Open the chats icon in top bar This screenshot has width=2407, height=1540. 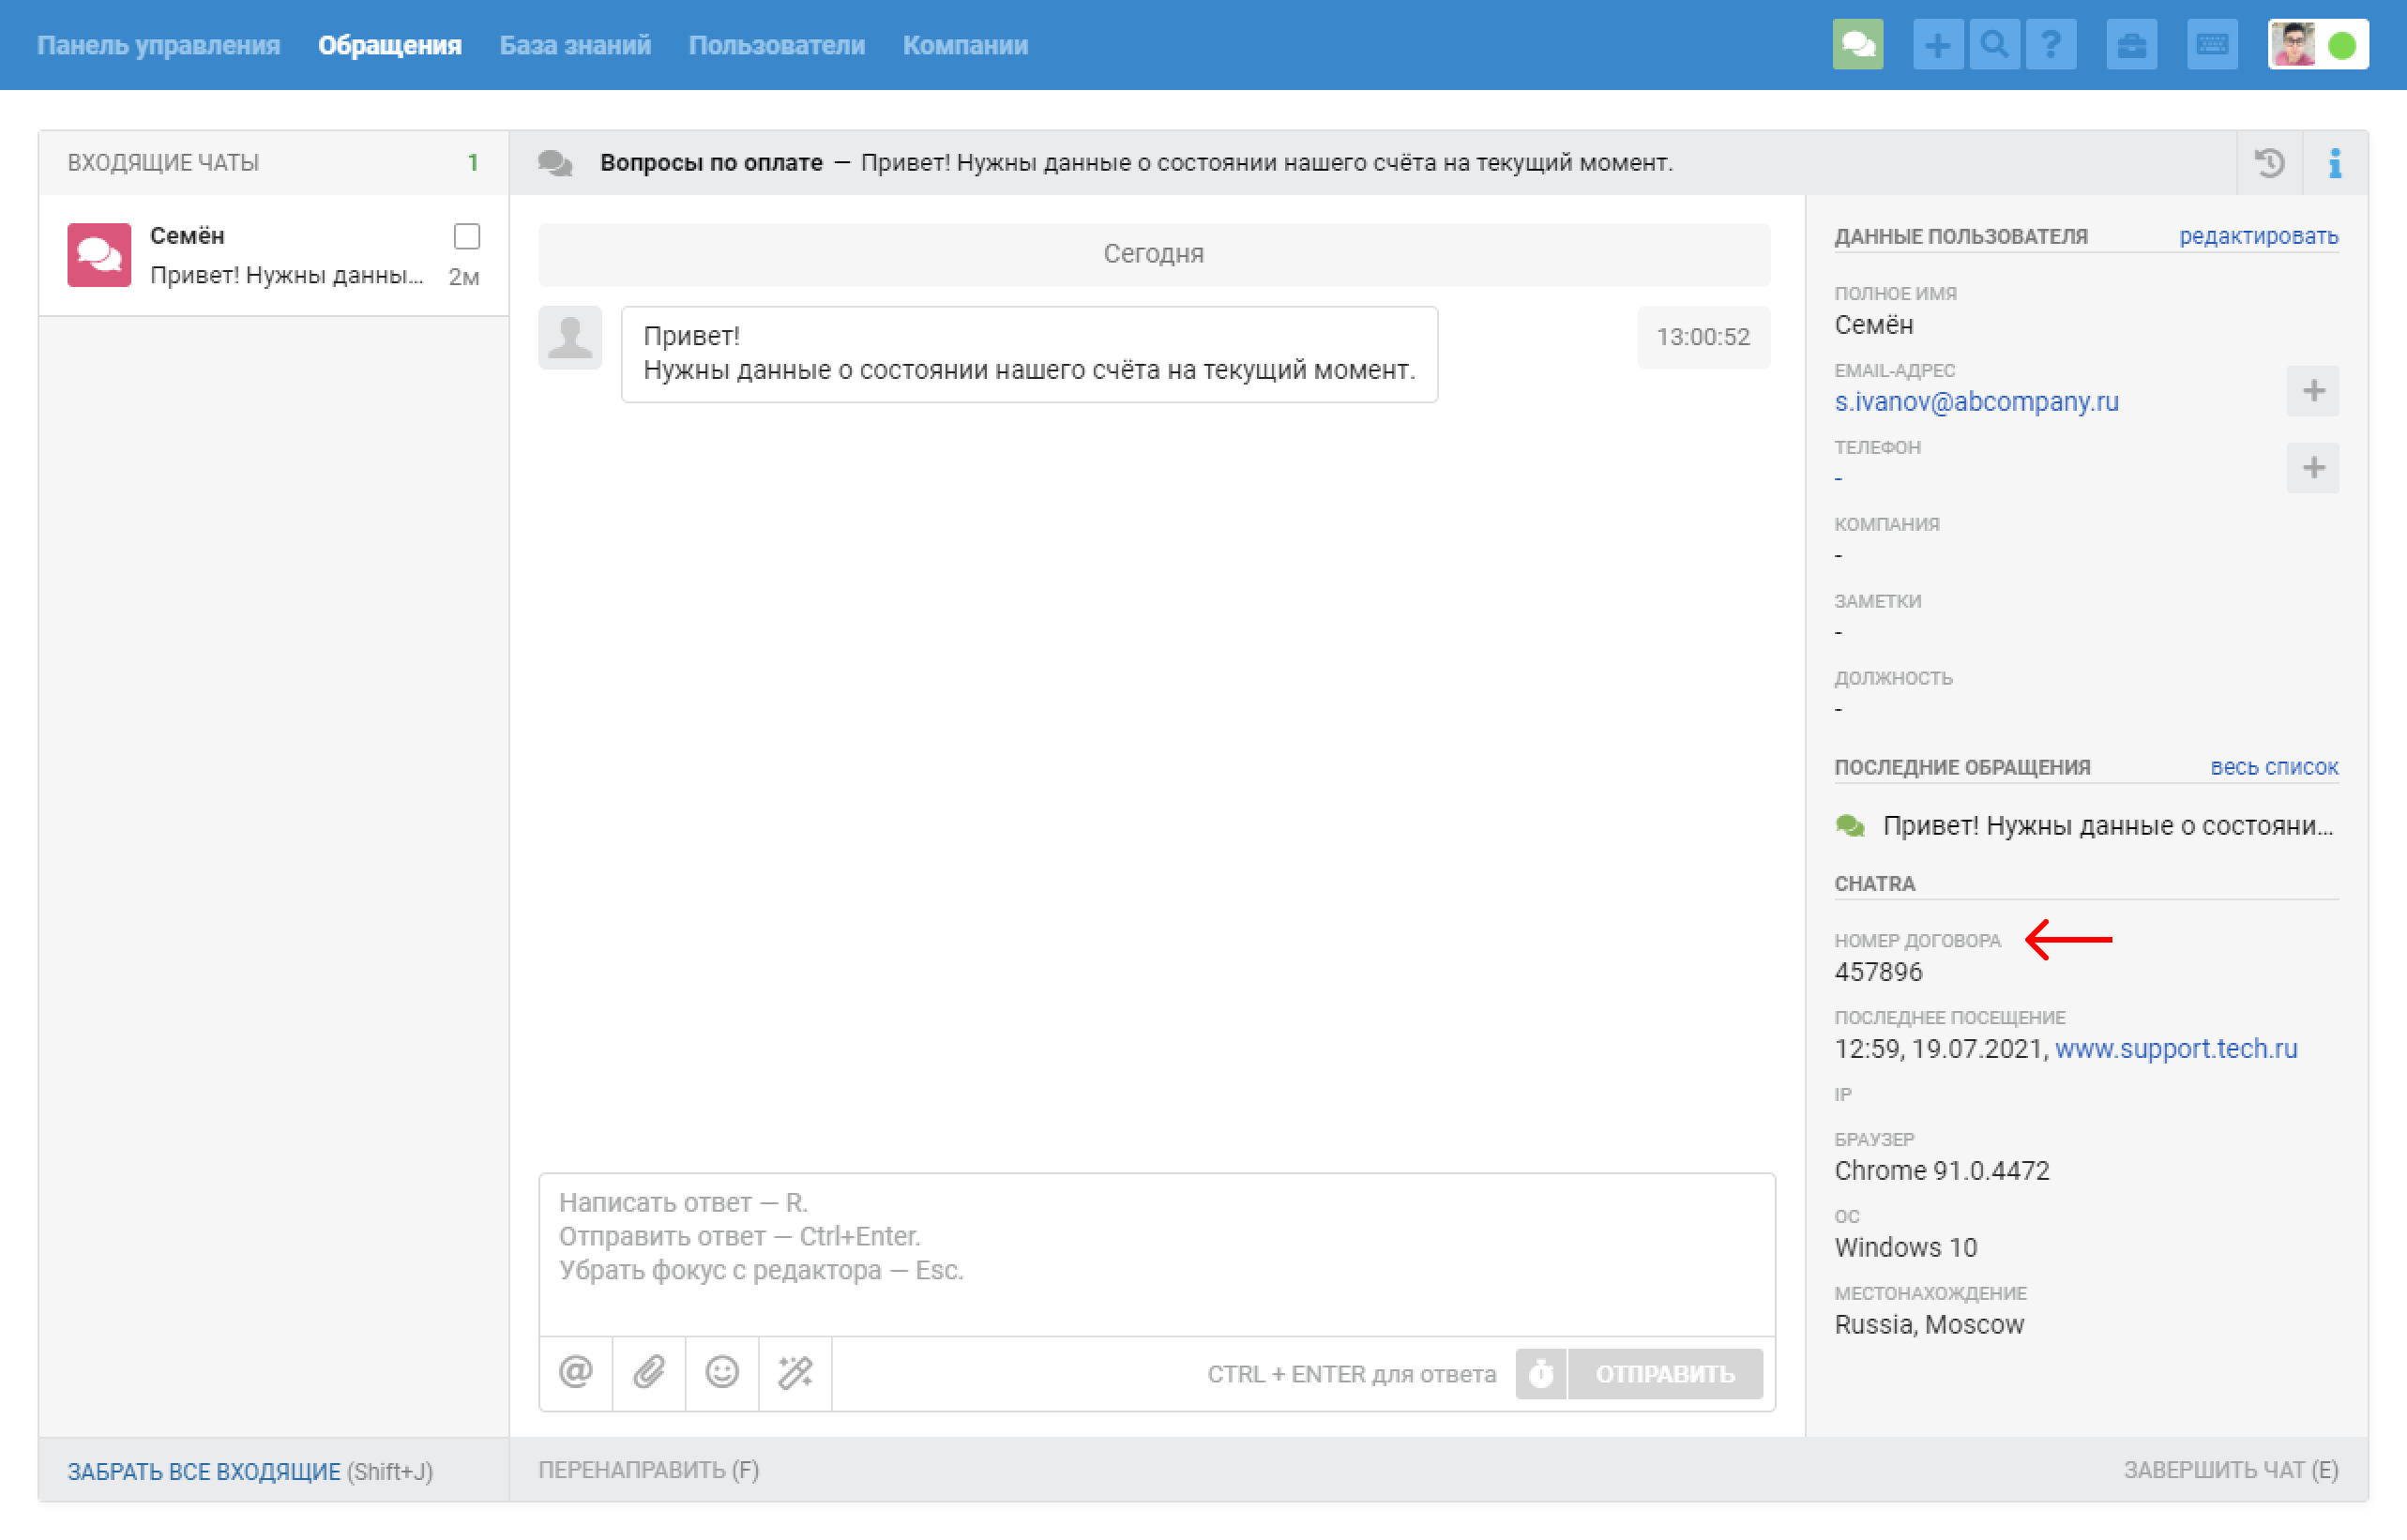click(1857, 45)
